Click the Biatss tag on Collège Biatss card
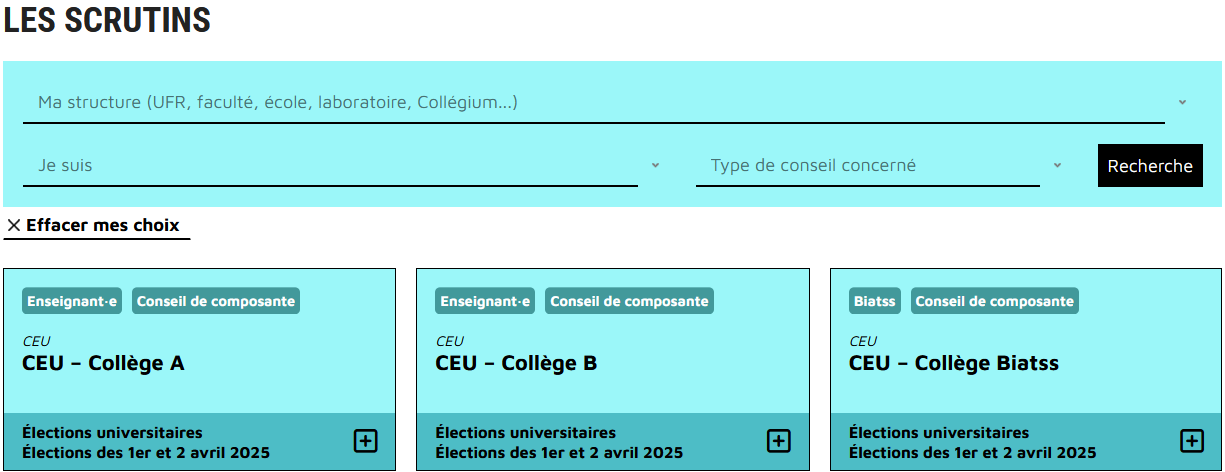1225x472 pixels. [875, 301]
